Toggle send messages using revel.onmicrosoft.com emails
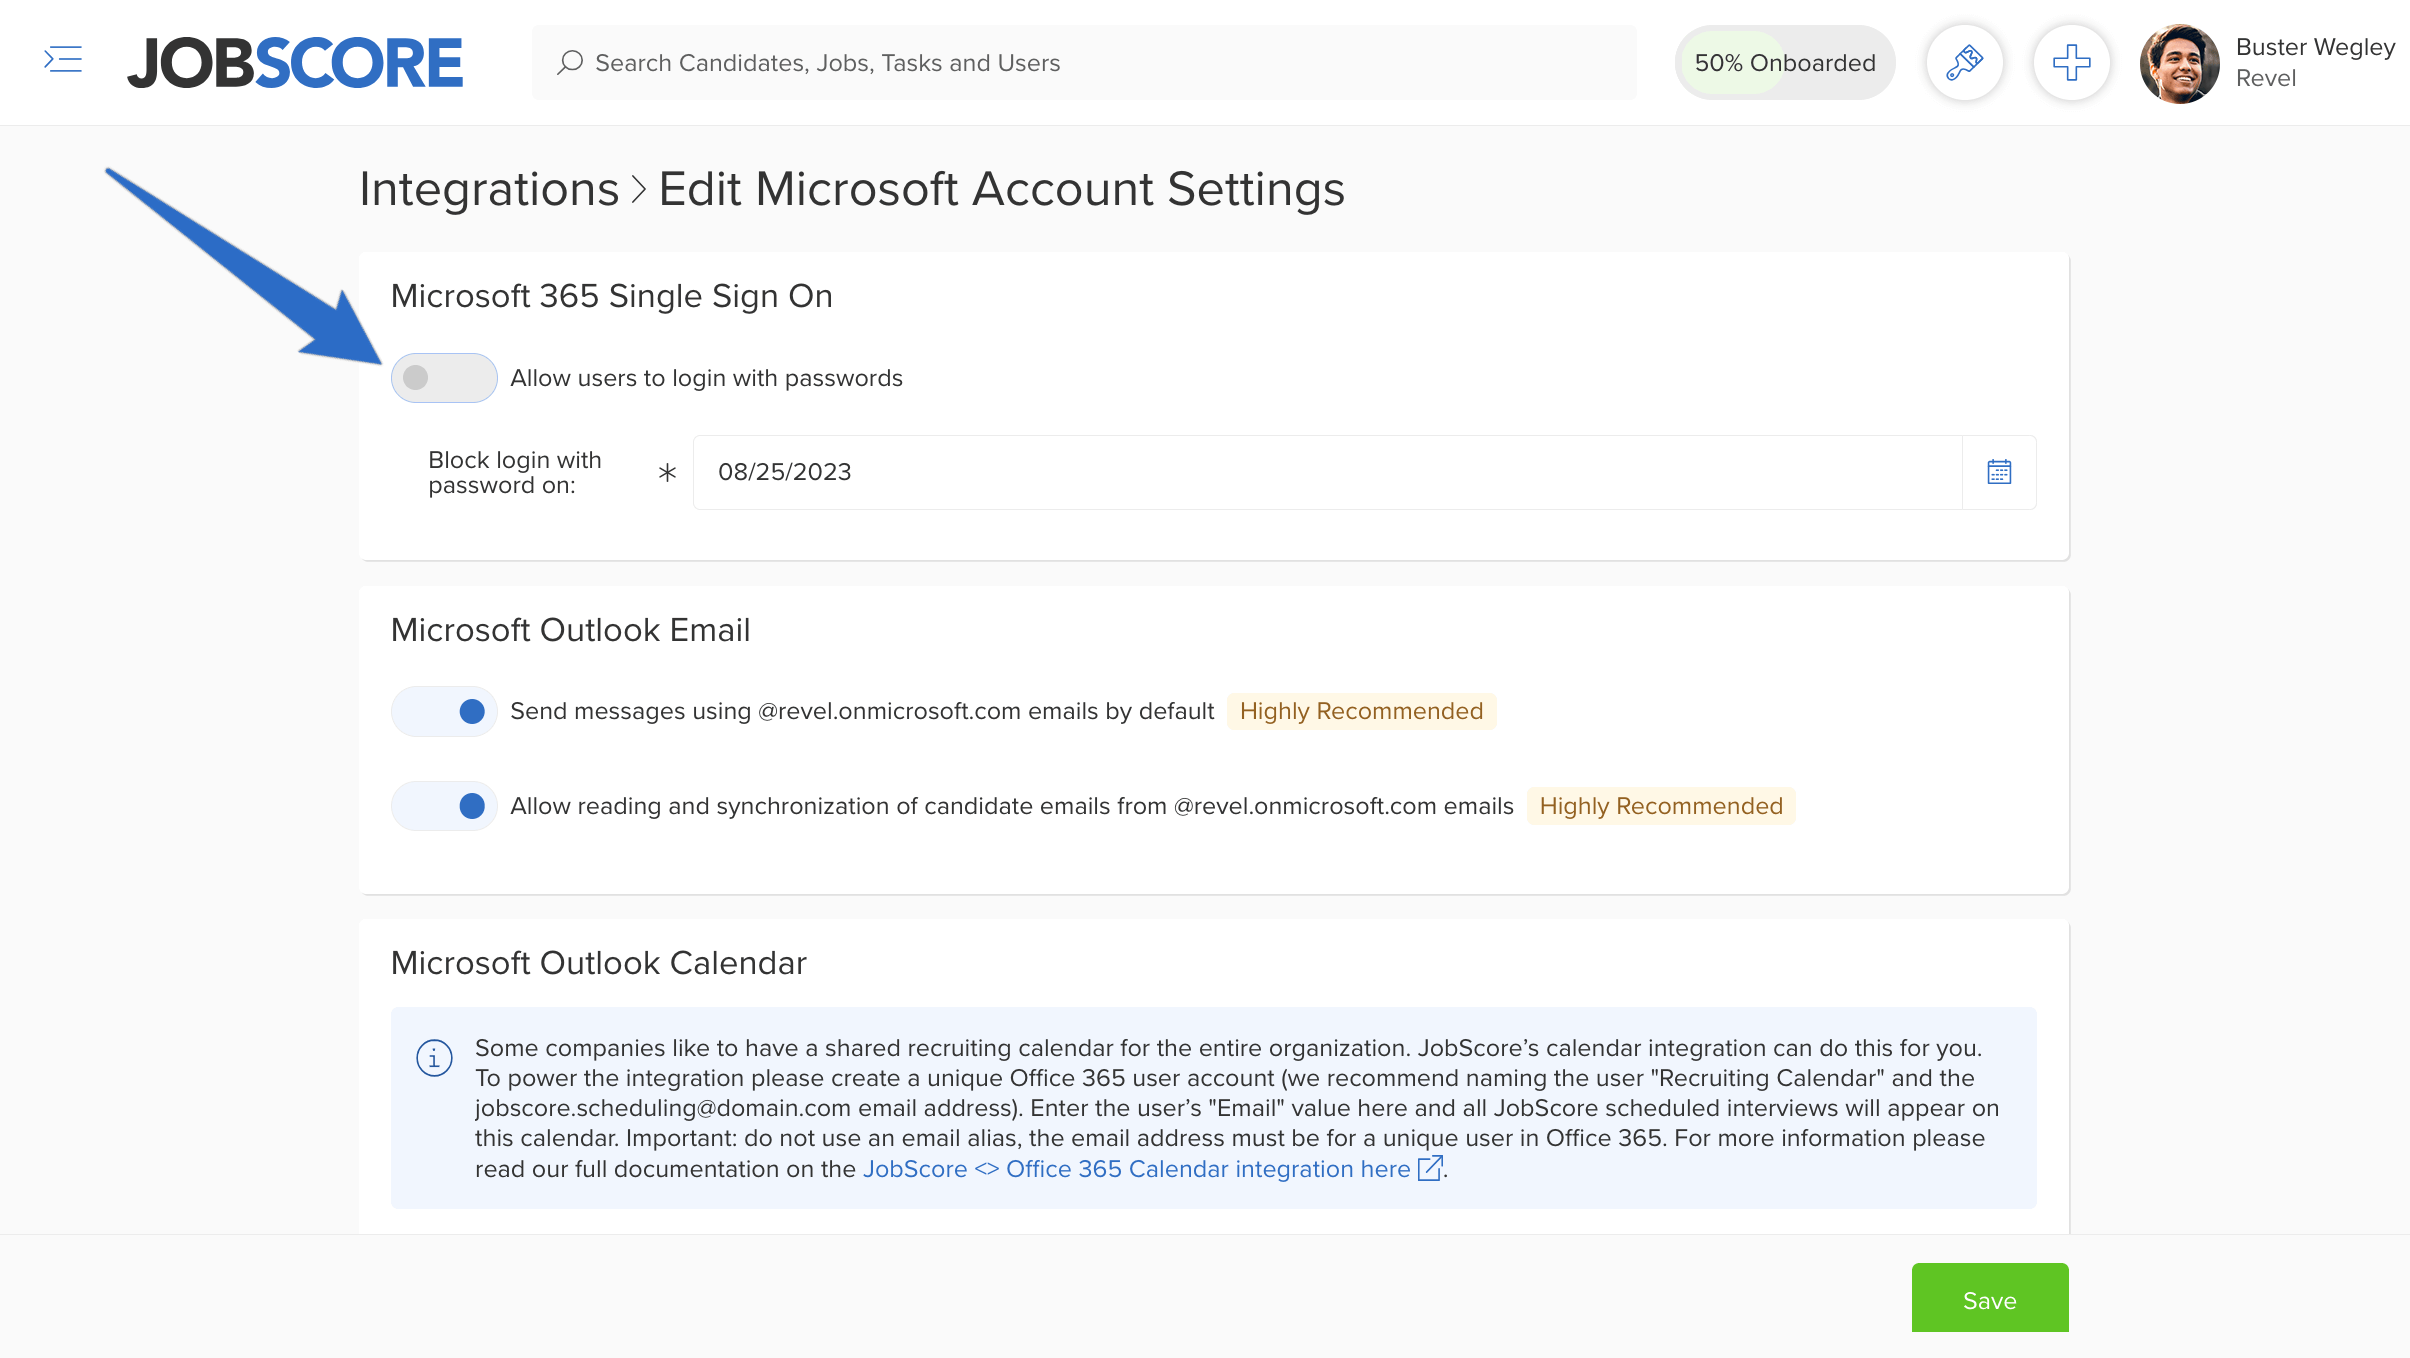 pos(444,711)
